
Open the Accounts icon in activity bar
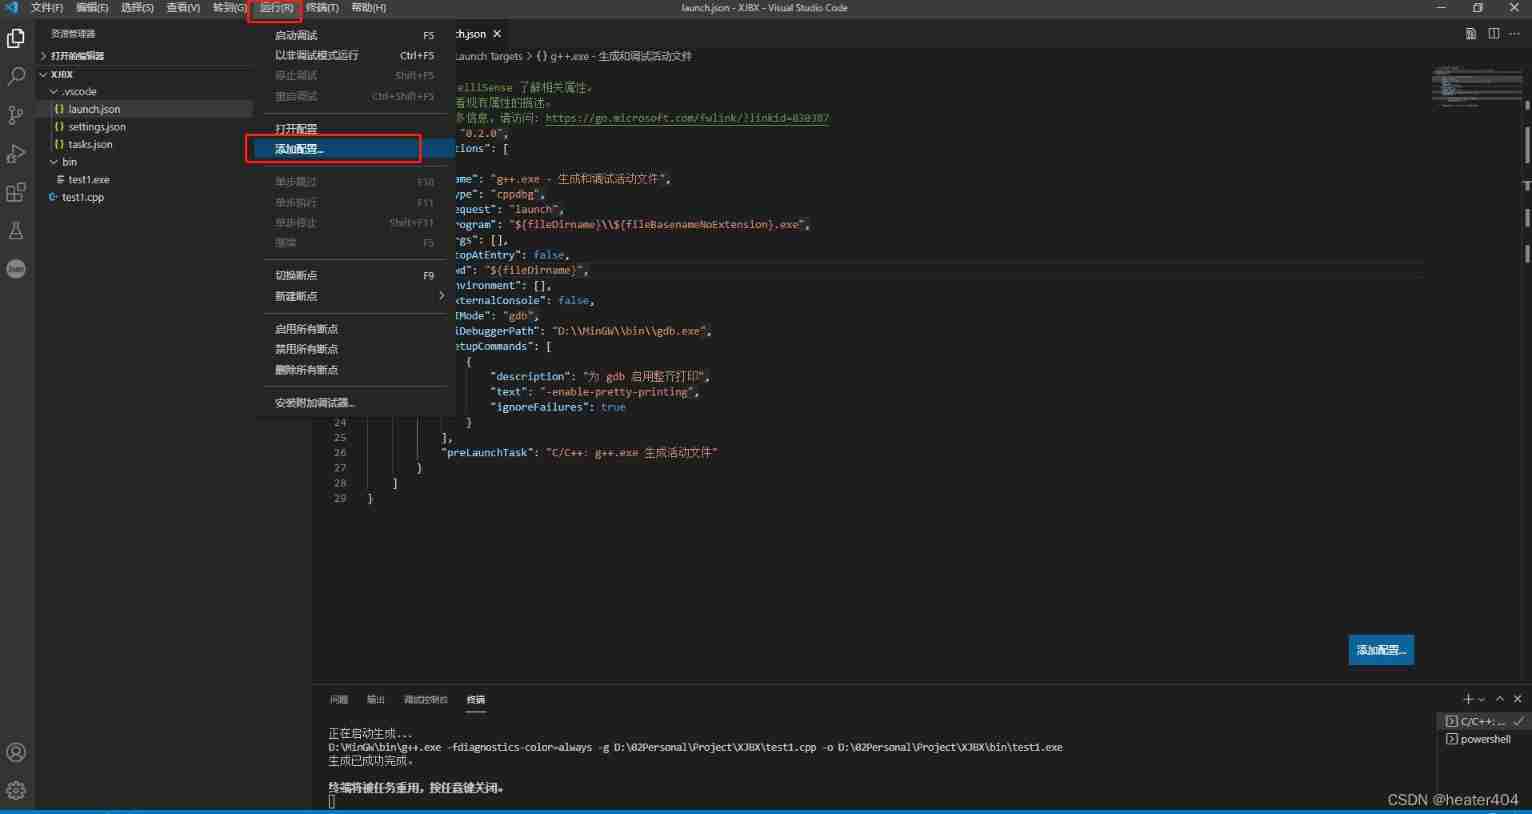pyautogui.click(x=16, y=752)
